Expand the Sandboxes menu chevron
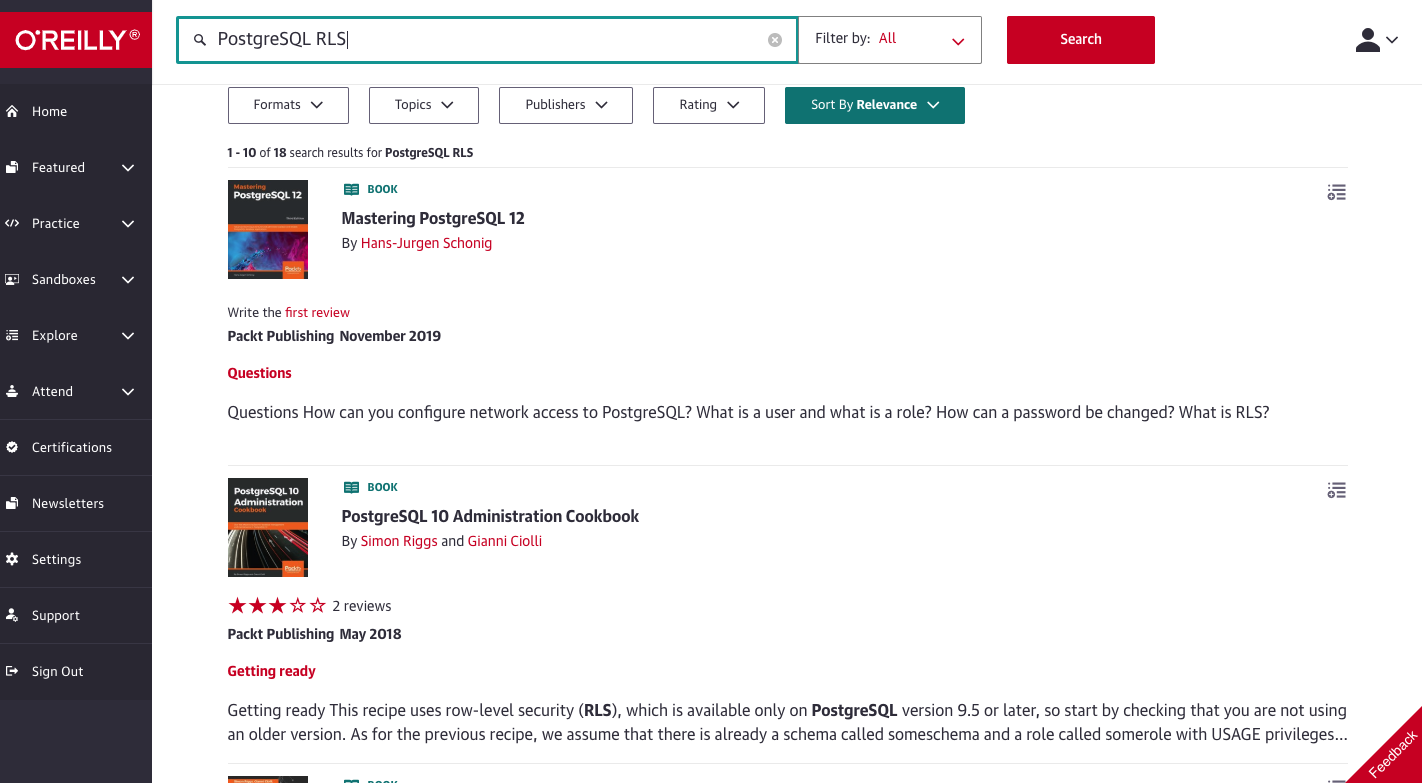The width and height of the screenshot is (1422, 783). (128, 280)
